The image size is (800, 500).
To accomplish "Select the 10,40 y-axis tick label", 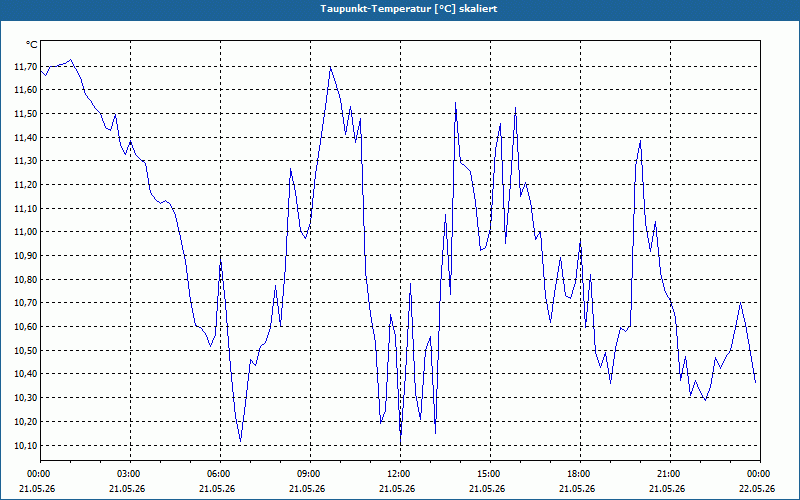I will [26, 374].
